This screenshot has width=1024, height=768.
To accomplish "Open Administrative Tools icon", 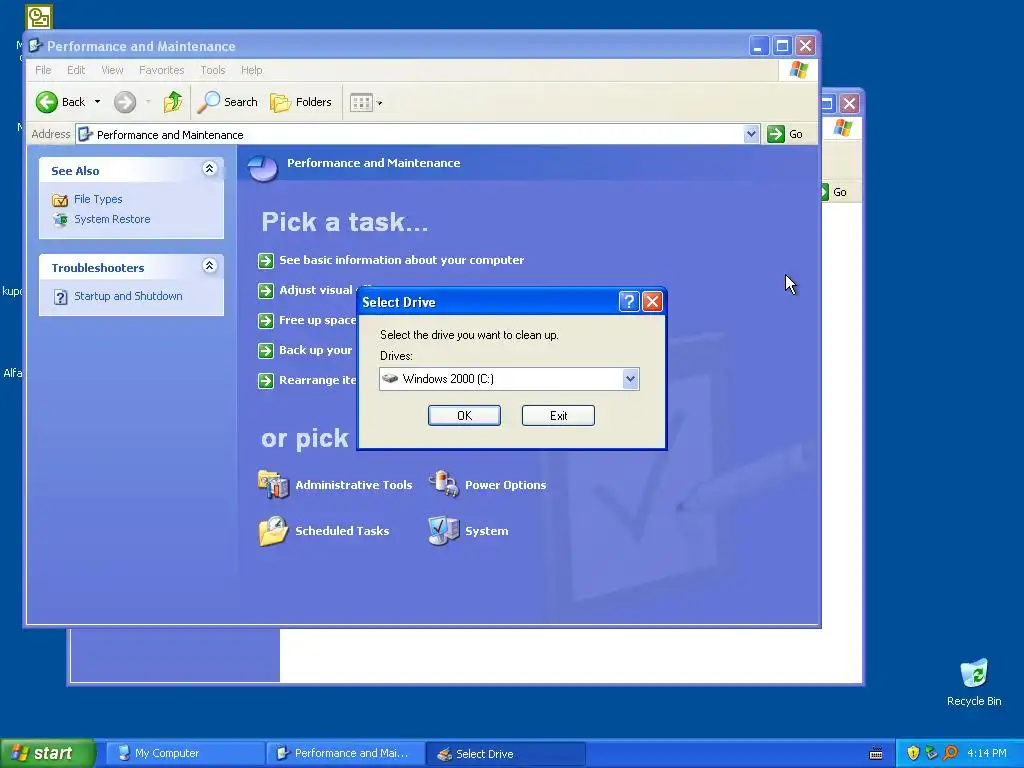I will pyautogui.click(x=273, y=485).
